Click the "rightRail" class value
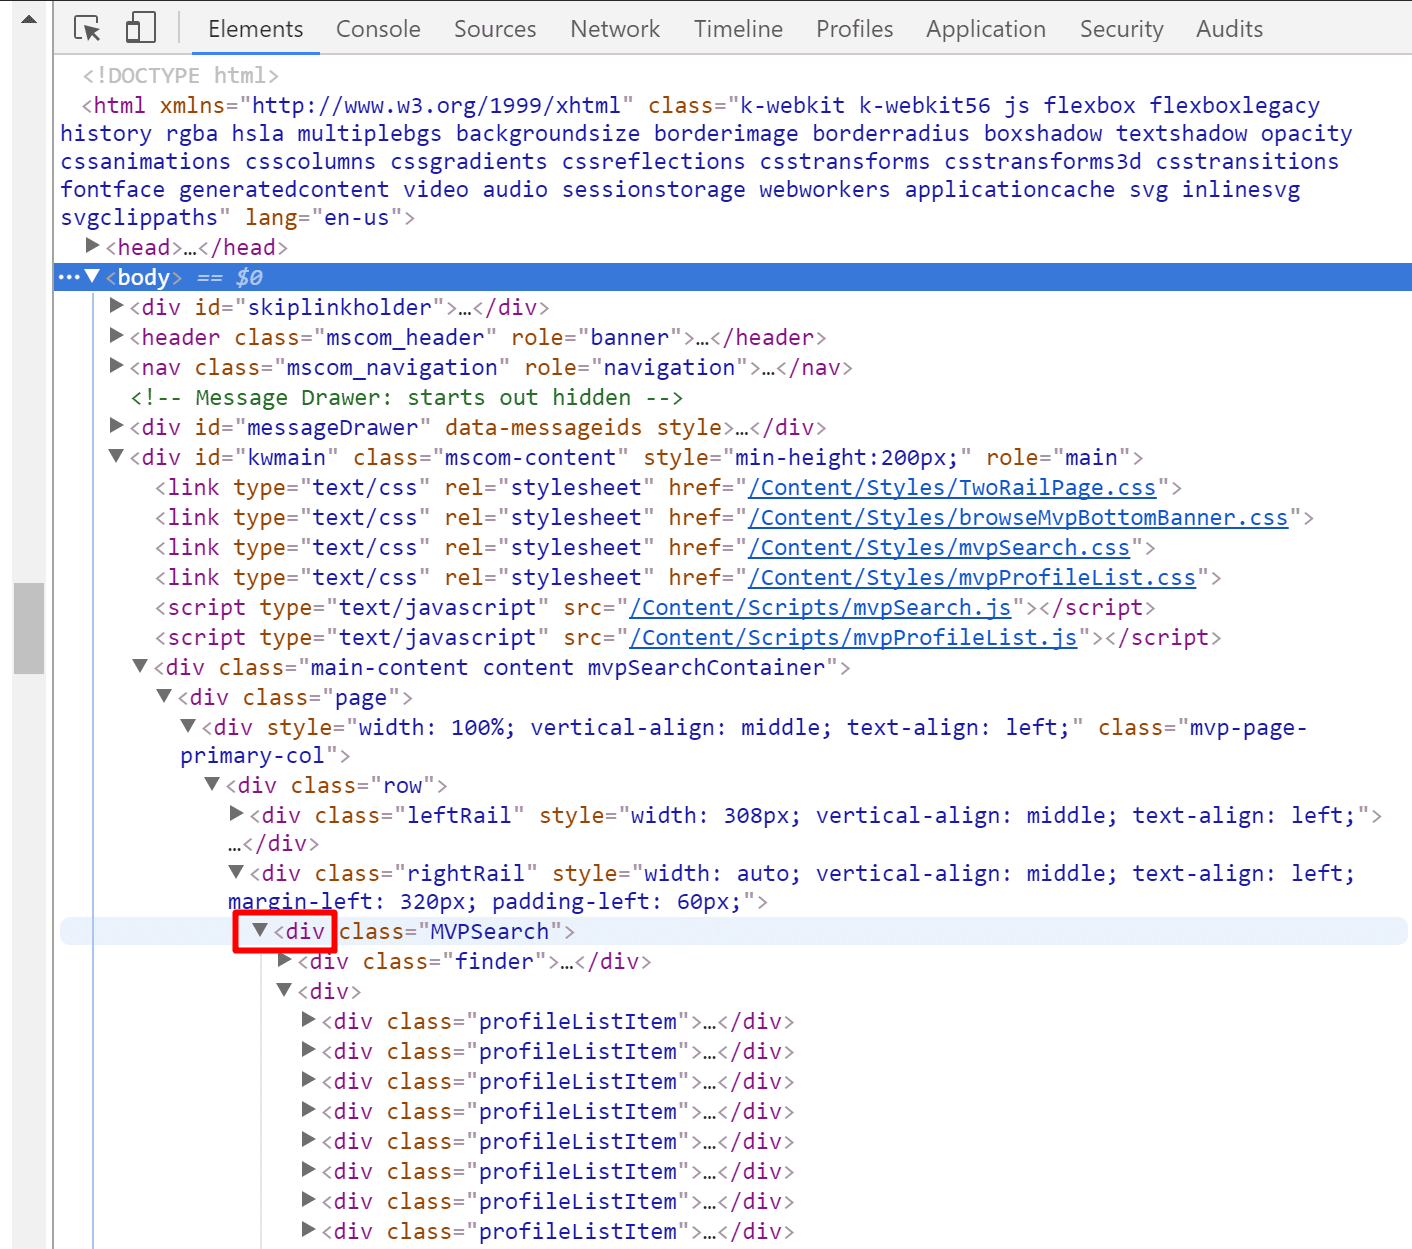The width and height of the screenshot is (1412, 1249). (466, 874)
